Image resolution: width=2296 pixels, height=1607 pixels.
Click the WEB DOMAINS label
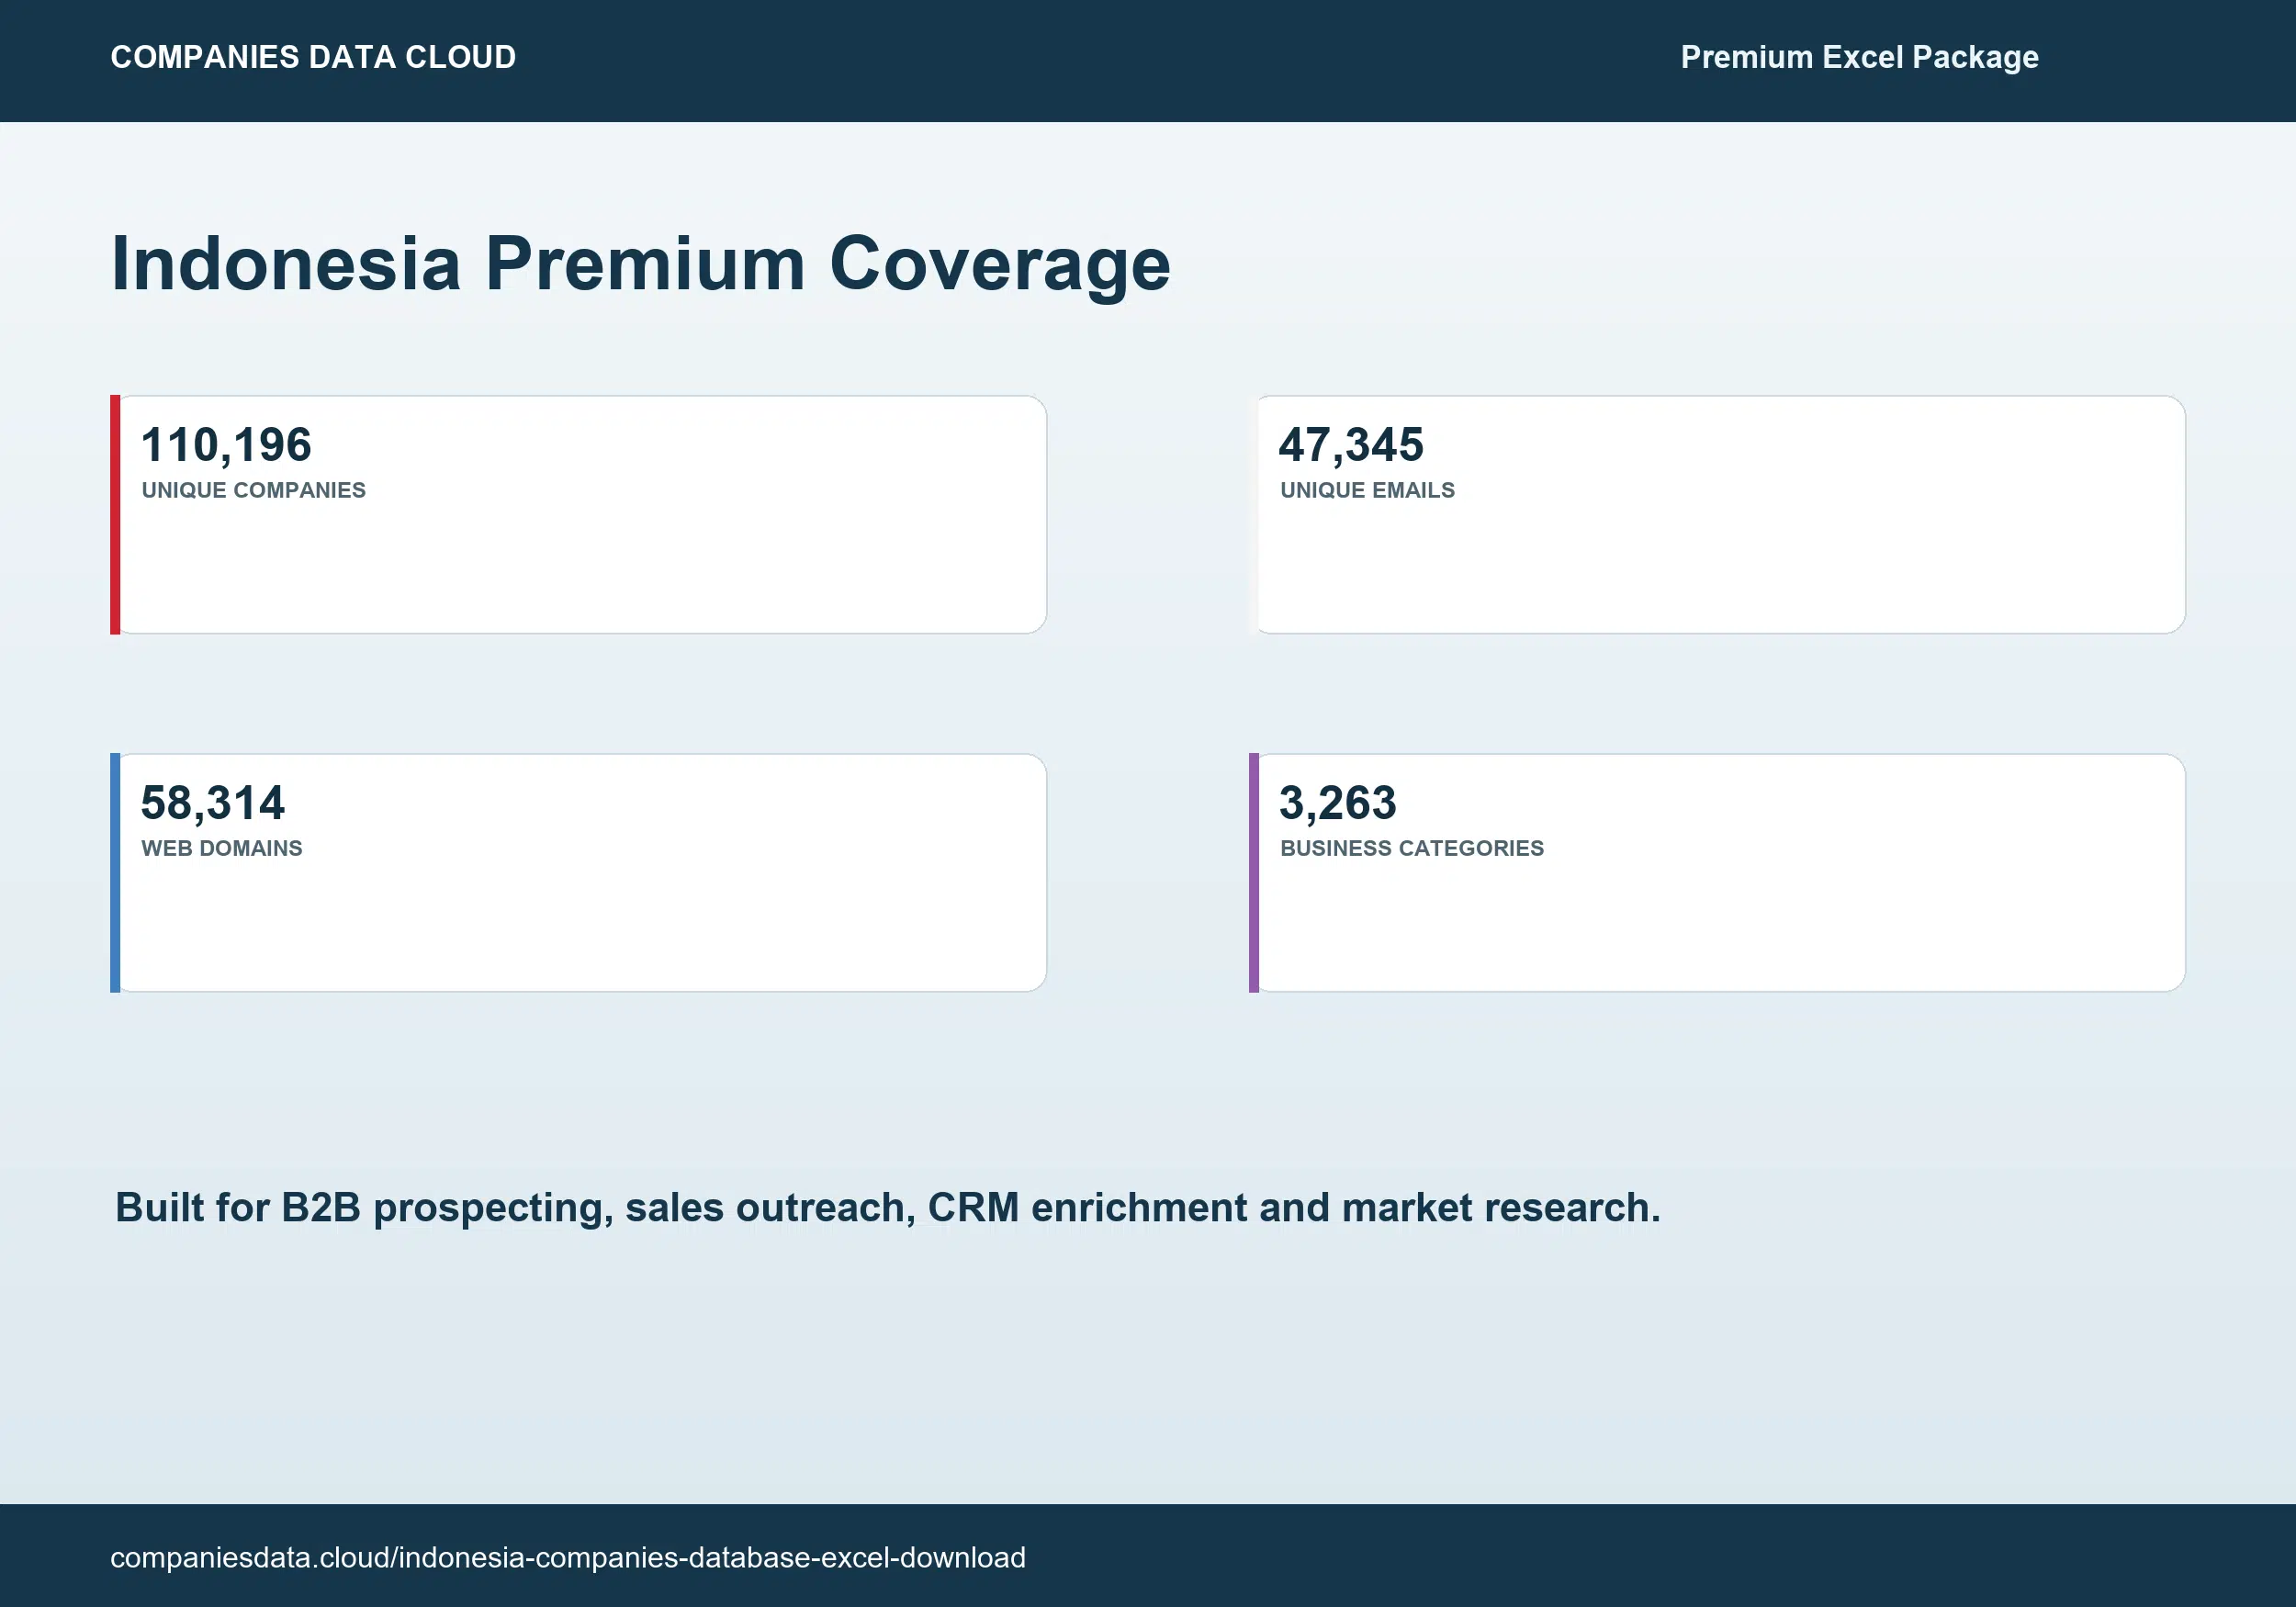coord(221,848)
